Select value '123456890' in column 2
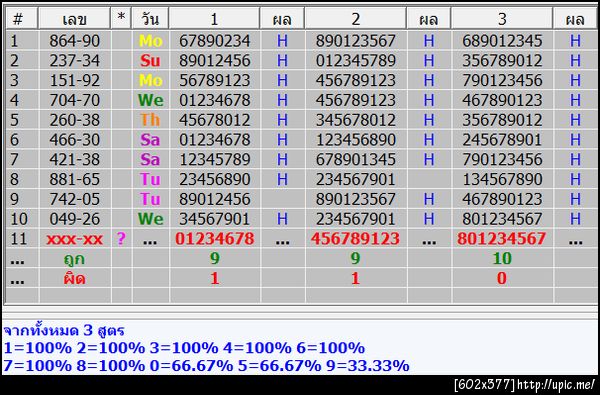Viewport: 600px width, 395px height. 355,140
